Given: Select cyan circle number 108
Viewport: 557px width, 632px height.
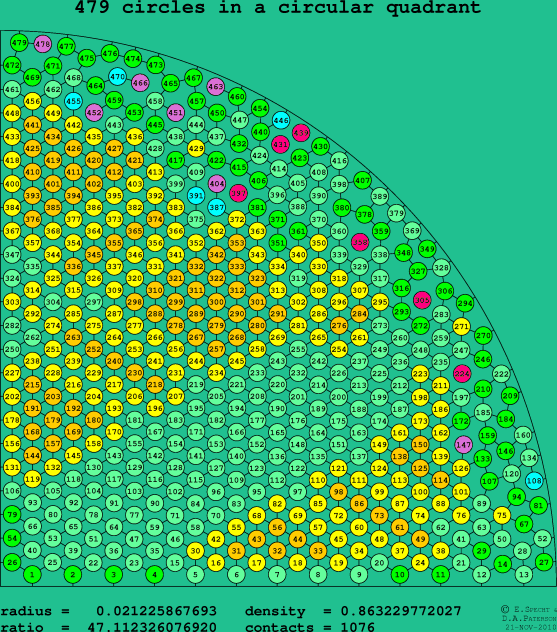Looking at the screenshot, I should [534, 481].
